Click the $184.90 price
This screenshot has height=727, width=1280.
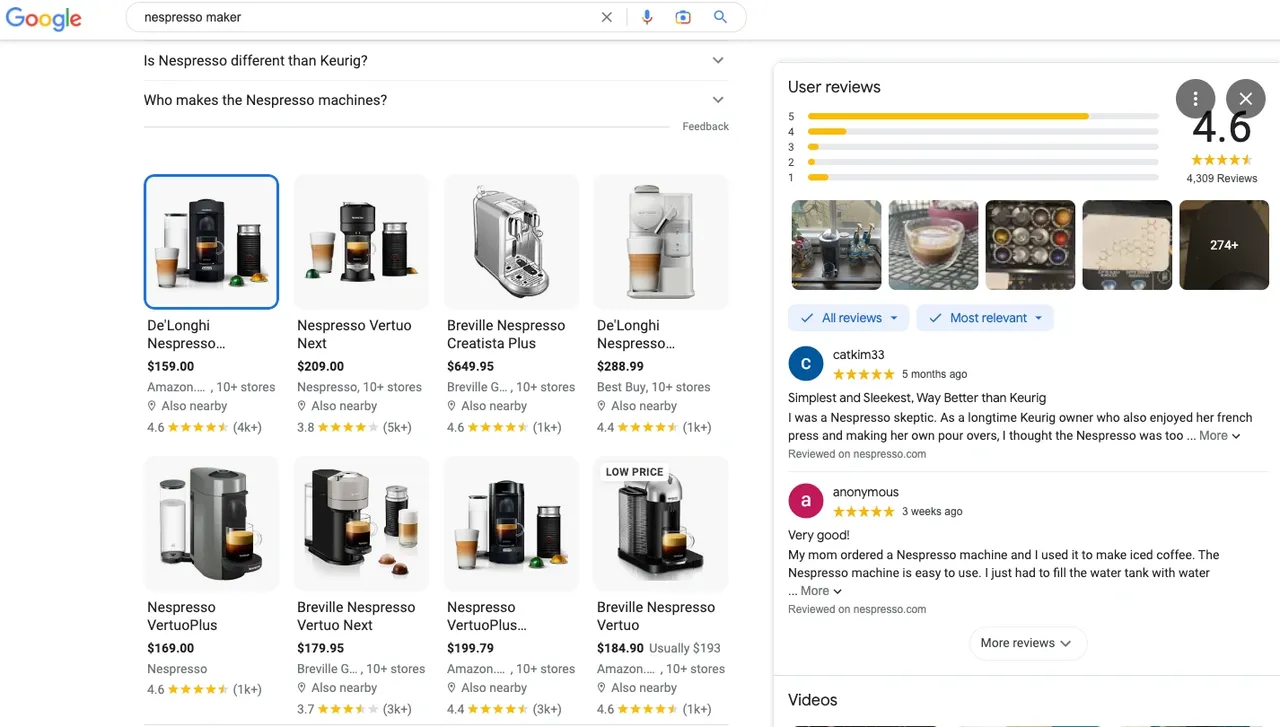pyautogui.click(x=621, y=648)
